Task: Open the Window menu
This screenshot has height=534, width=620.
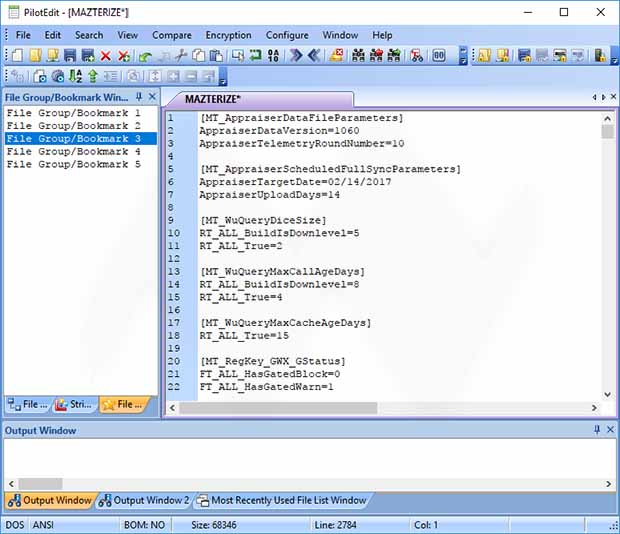Action: click(x=340, y=35)
